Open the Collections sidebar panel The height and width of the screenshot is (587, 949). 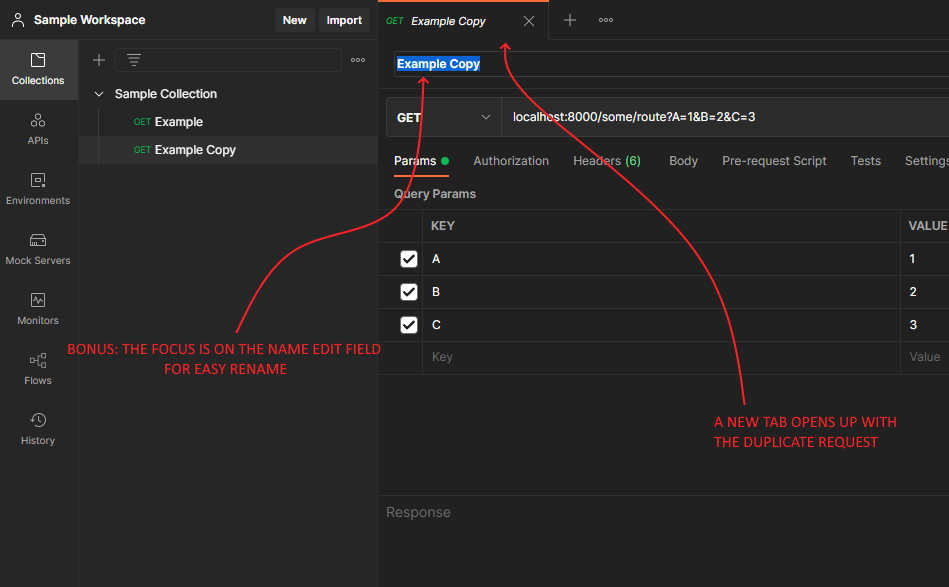[x=38, y=70]
